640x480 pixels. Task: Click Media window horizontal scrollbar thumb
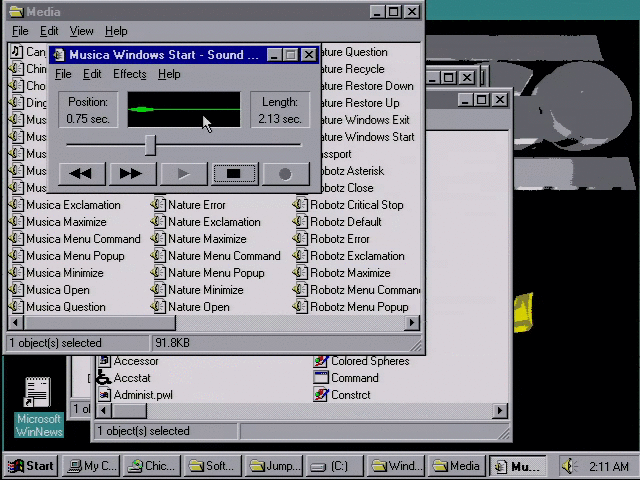point(100,322)
